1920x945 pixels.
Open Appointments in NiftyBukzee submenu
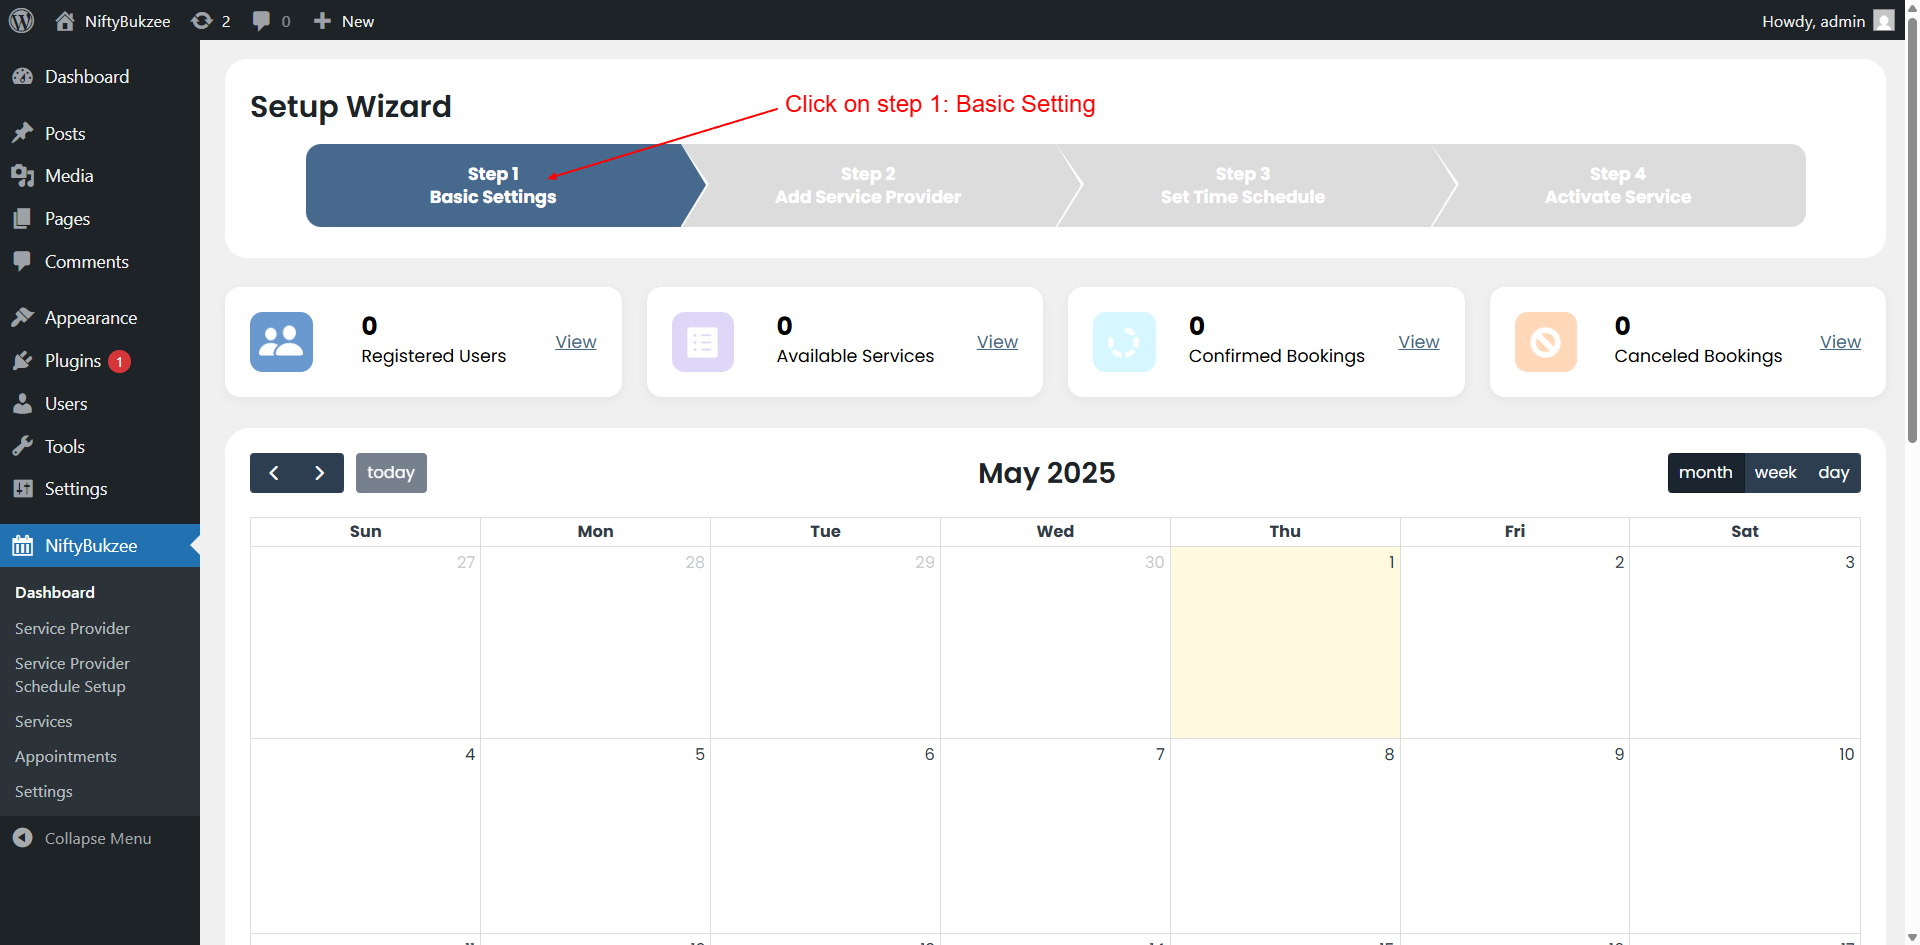click(66, 756)
